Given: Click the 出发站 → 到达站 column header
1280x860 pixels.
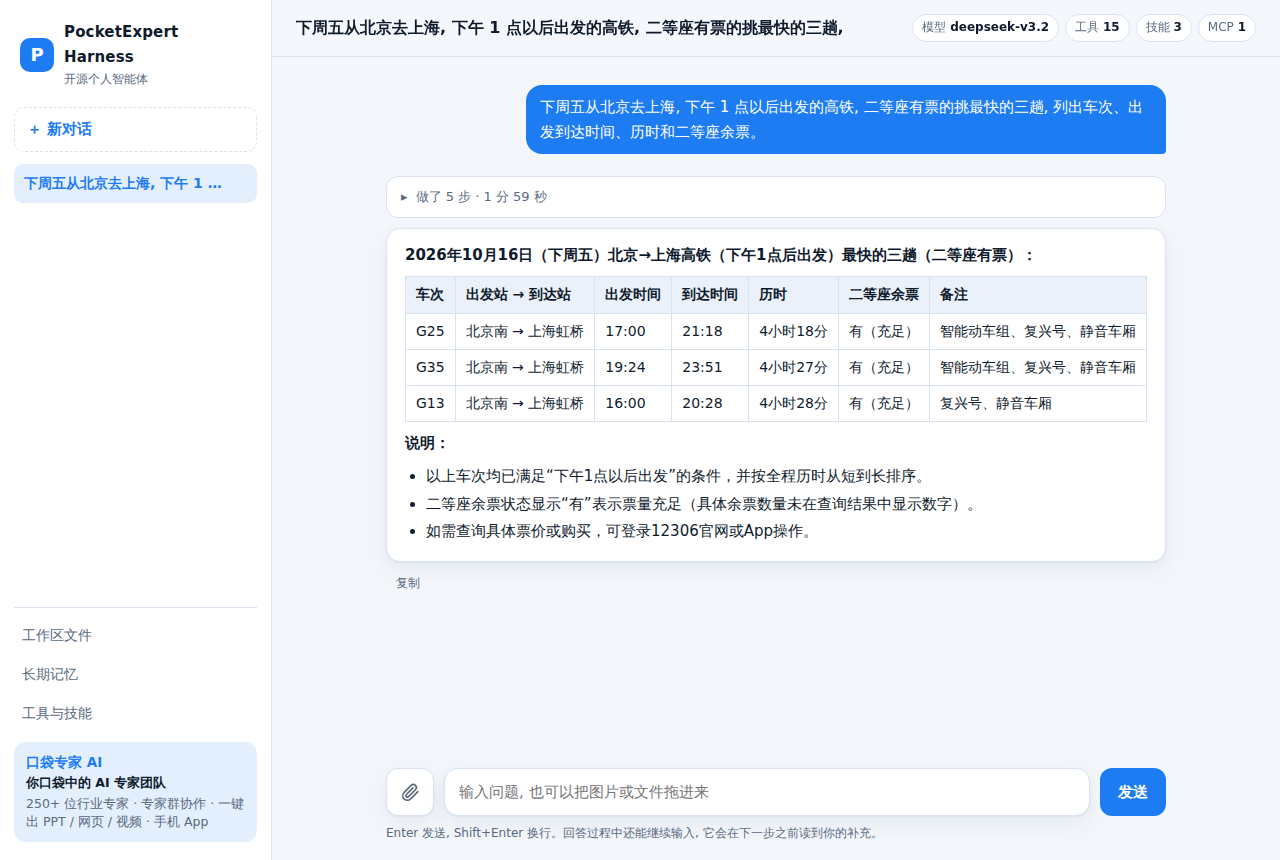Looking at the screenshot, I should 525,295.
